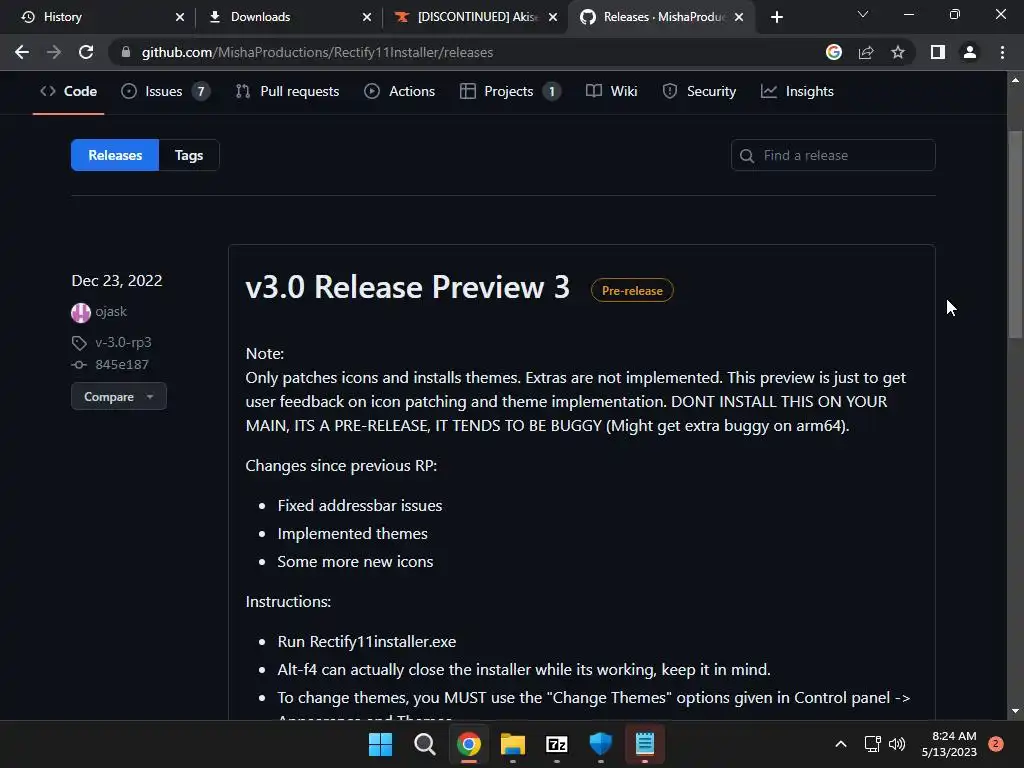
Task: Open the v3.0 Release Preview 3 title
Action: coord(408,287)
